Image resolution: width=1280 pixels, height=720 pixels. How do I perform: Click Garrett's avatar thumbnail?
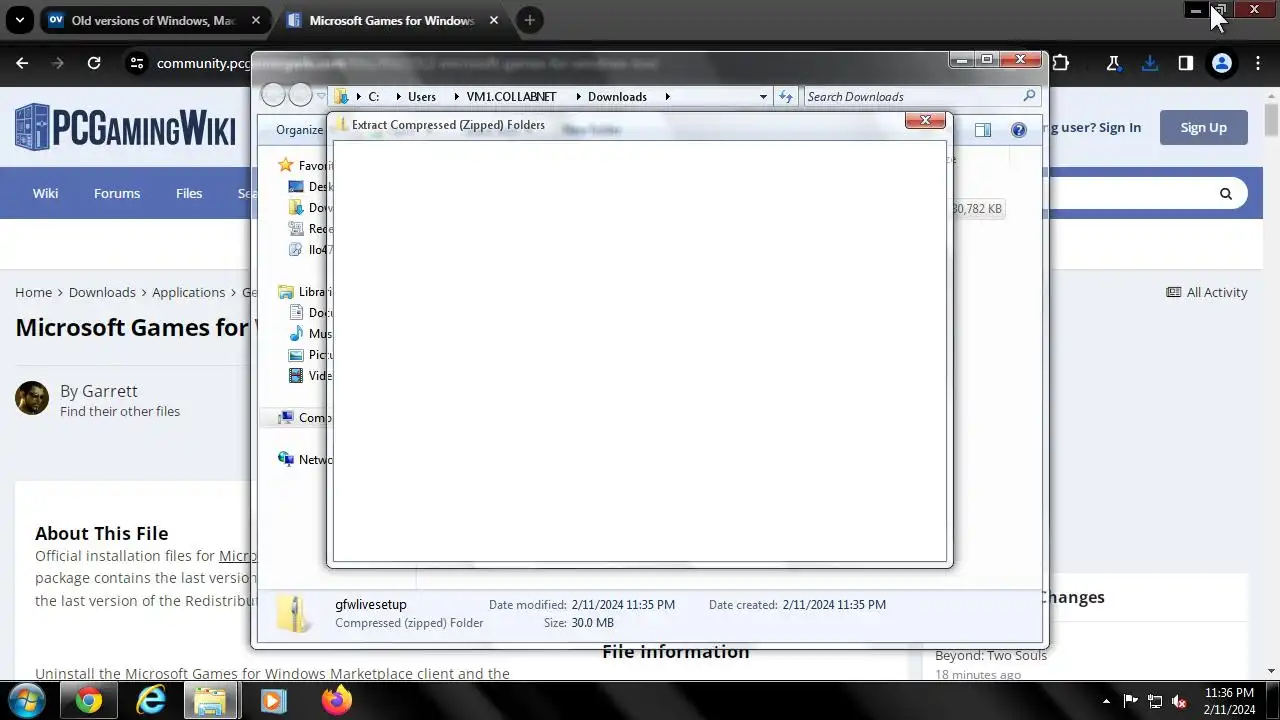32,398
